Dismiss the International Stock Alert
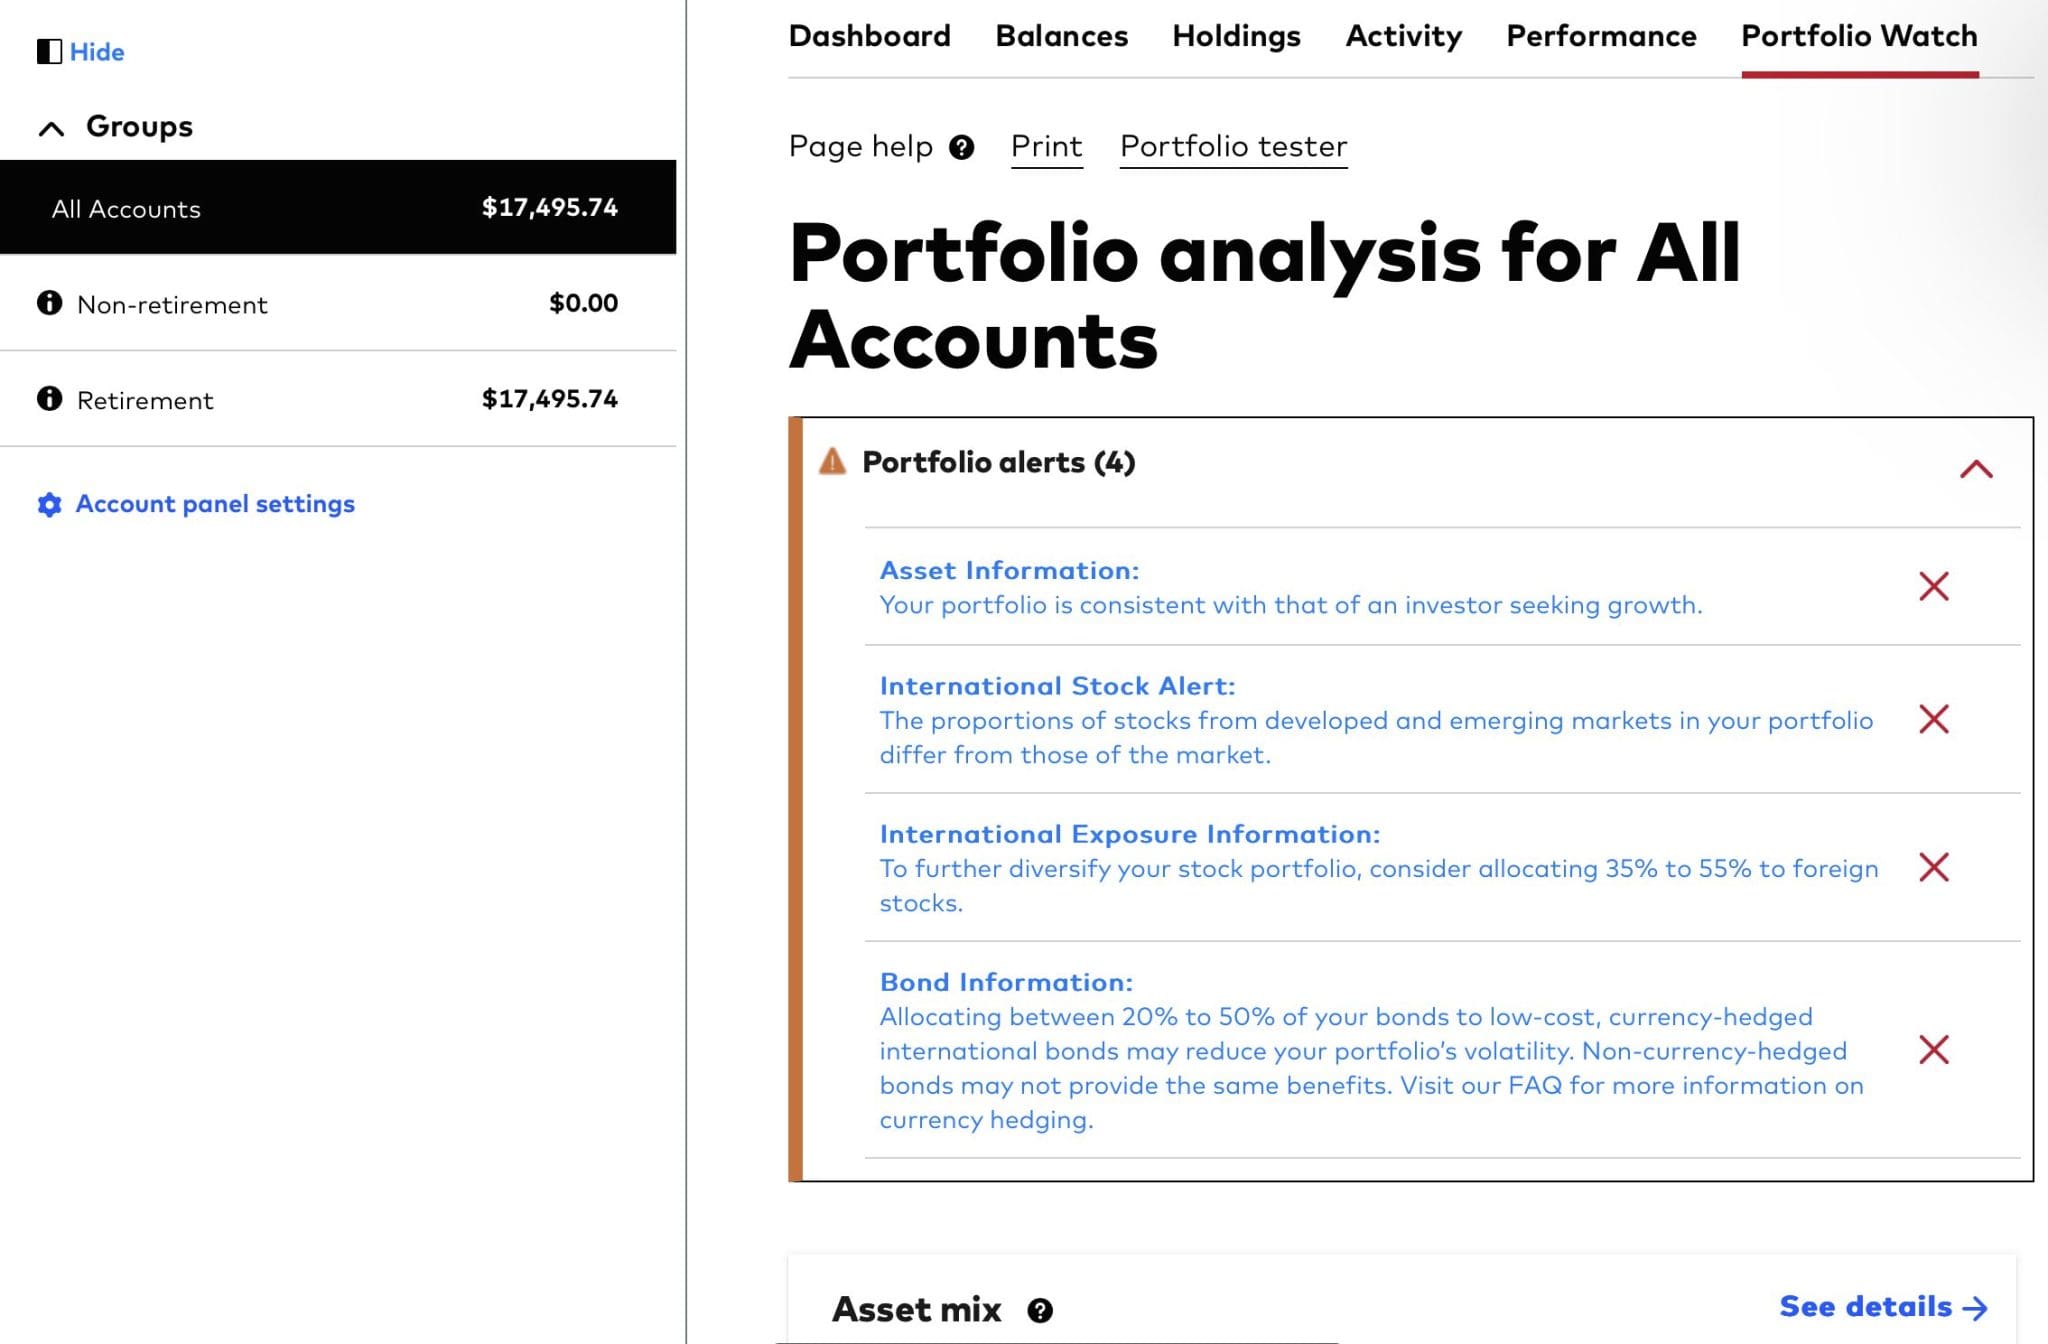This screenshot has height=1344, width=2048. (x=1935, y=717)
